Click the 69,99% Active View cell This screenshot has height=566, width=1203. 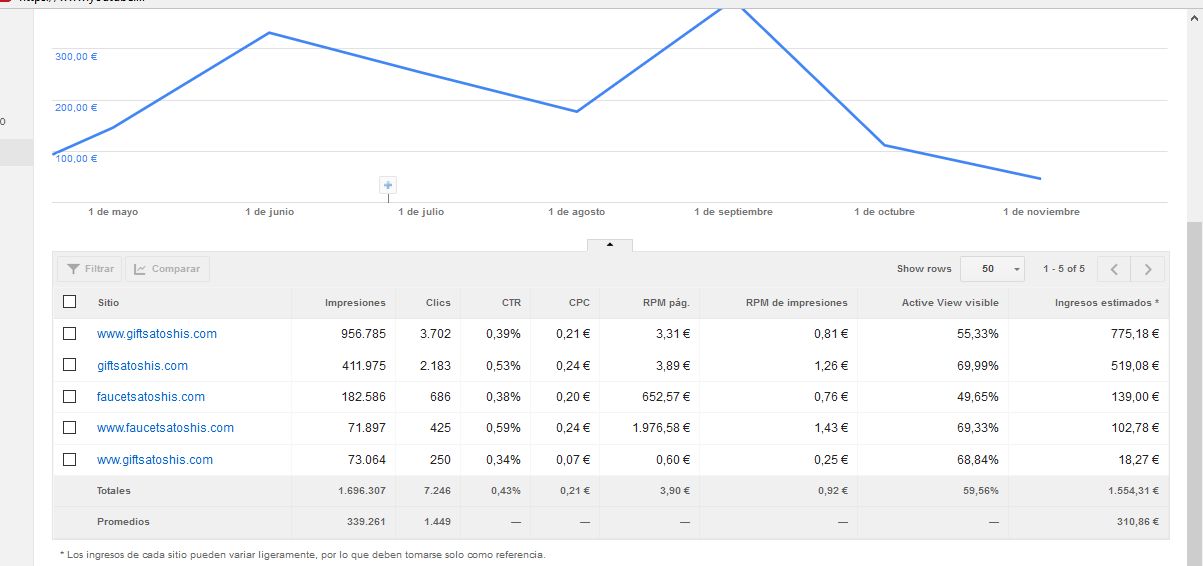pos(978,366)
